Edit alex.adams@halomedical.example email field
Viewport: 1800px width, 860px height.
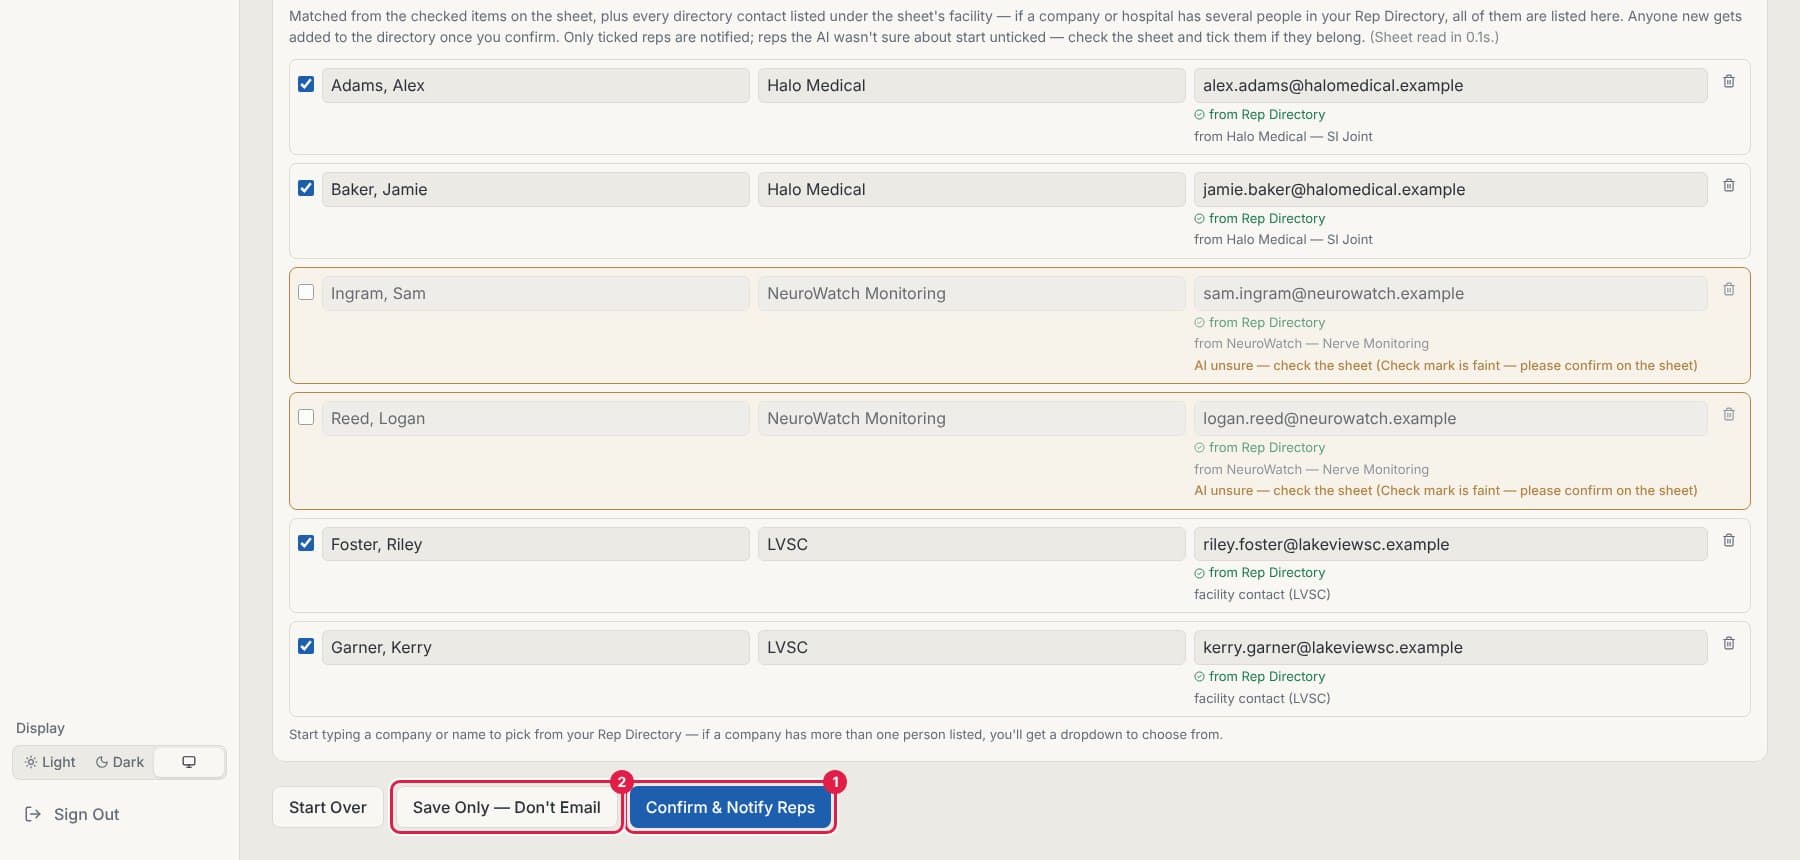1450,85
